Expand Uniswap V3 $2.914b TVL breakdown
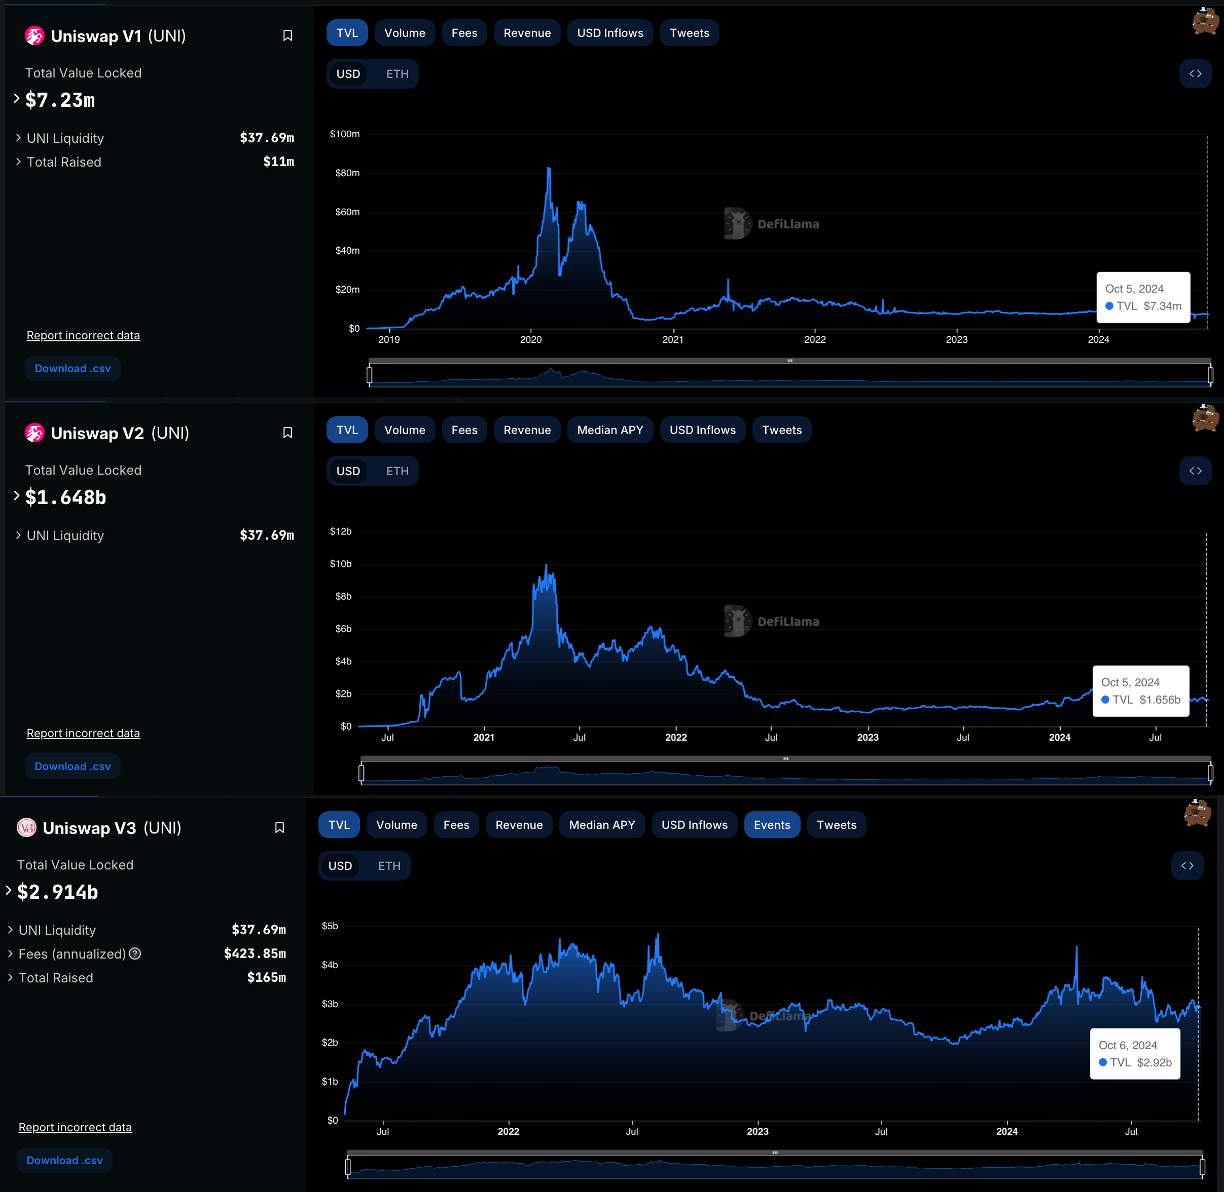 point(9,891)
